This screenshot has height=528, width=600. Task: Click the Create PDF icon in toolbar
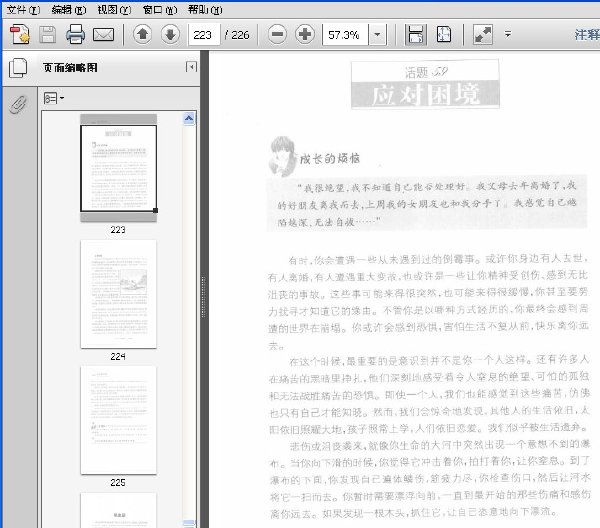pos(20,34)
